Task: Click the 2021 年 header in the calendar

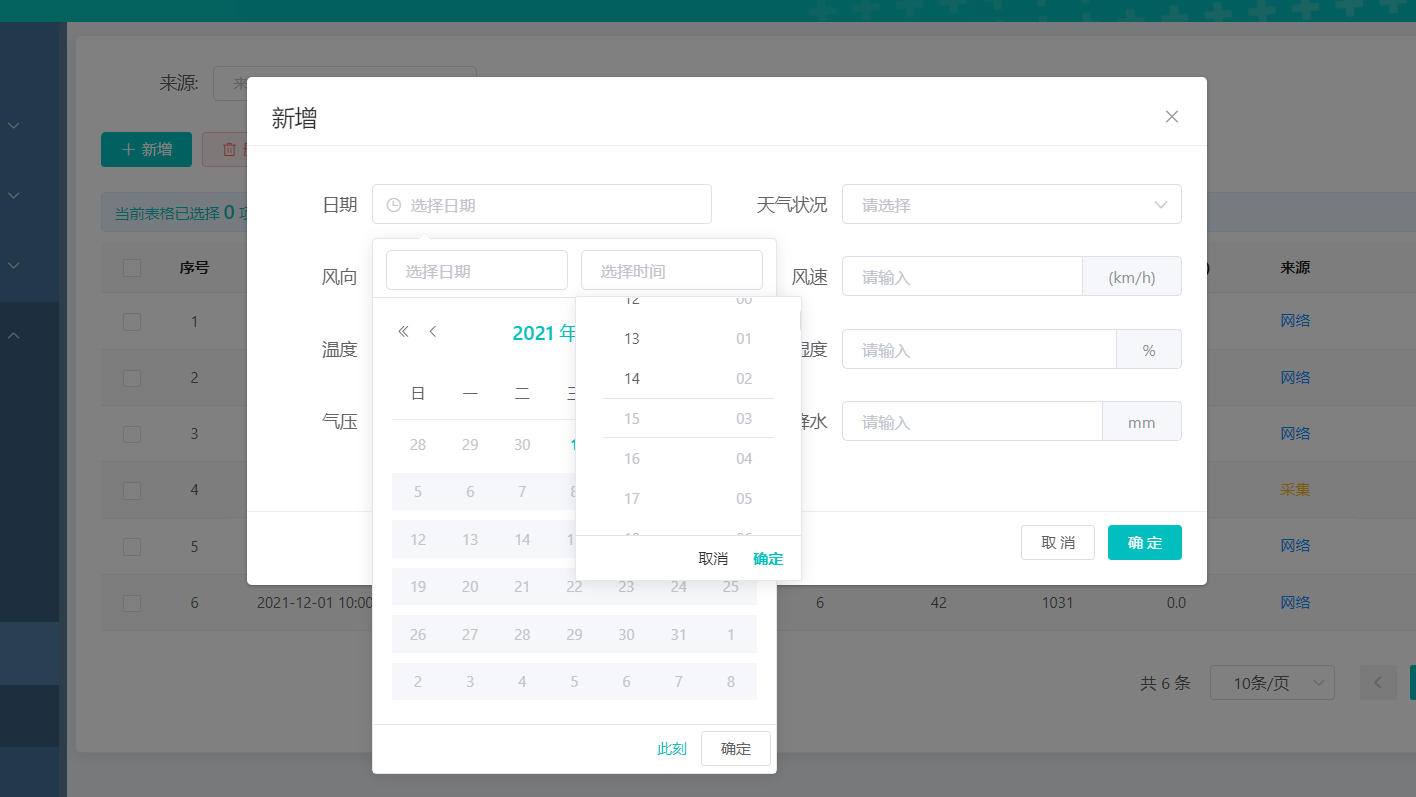Action: 545,332
